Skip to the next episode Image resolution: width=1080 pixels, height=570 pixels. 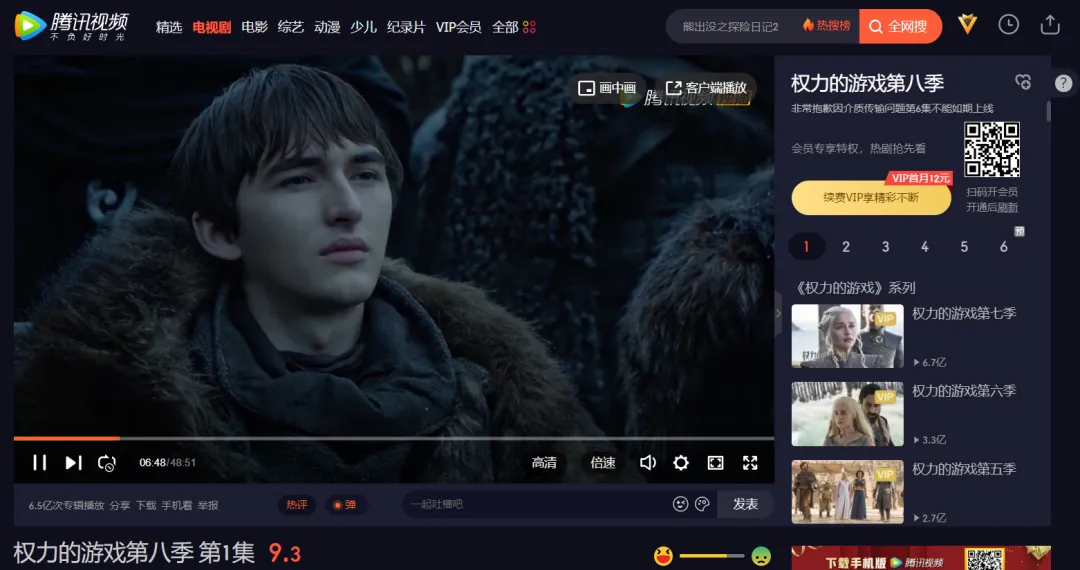click(74, 463)
